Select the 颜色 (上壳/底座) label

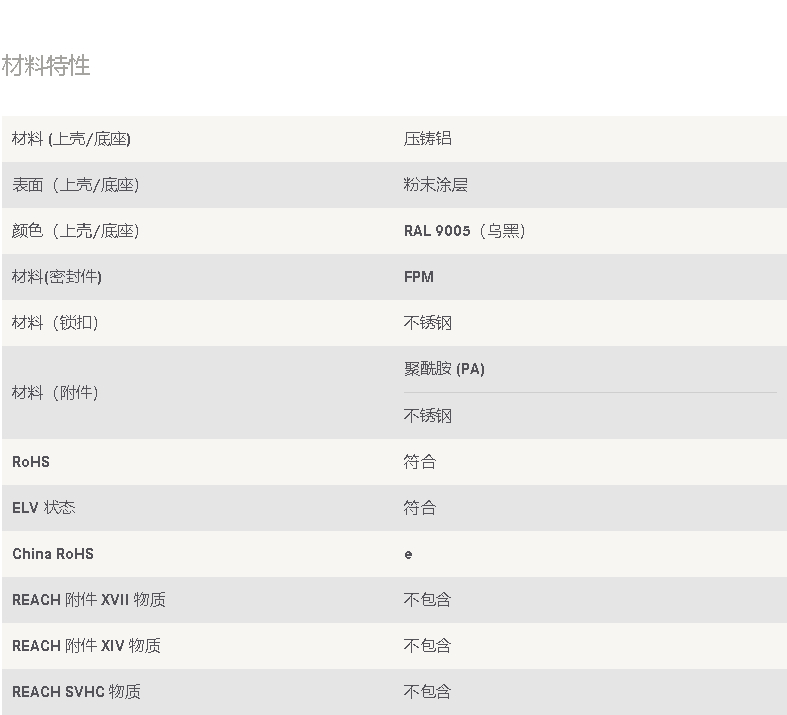click(76, 231)
